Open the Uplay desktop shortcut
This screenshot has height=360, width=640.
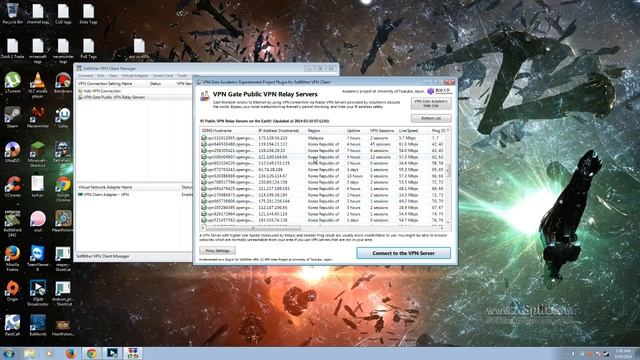pyautogui.click(x=63, y=118)
